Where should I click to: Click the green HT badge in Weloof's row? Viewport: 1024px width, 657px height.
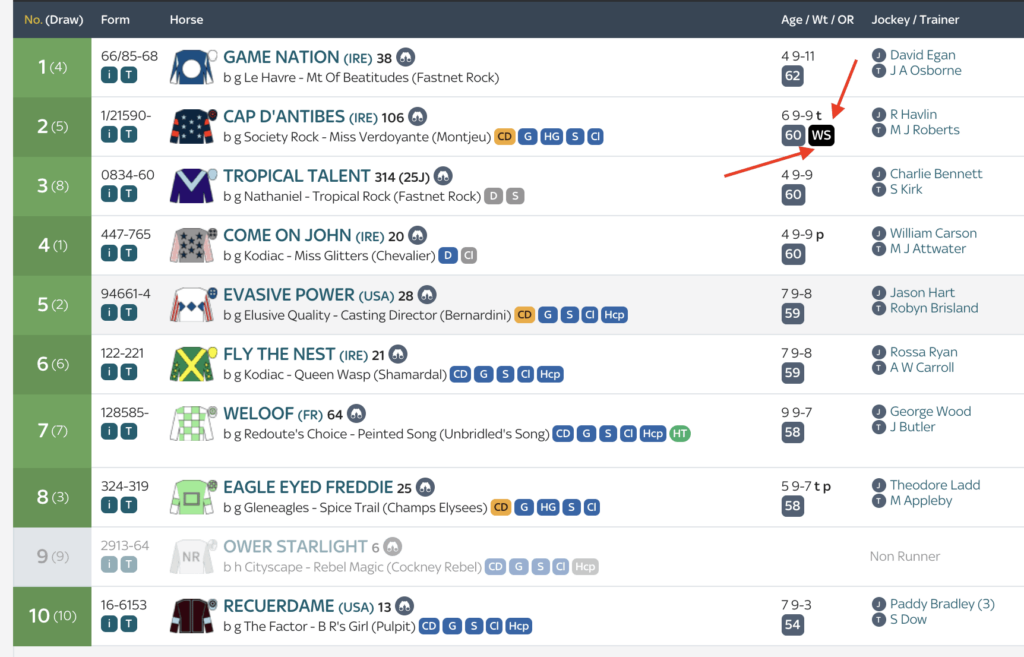point(680,434)
